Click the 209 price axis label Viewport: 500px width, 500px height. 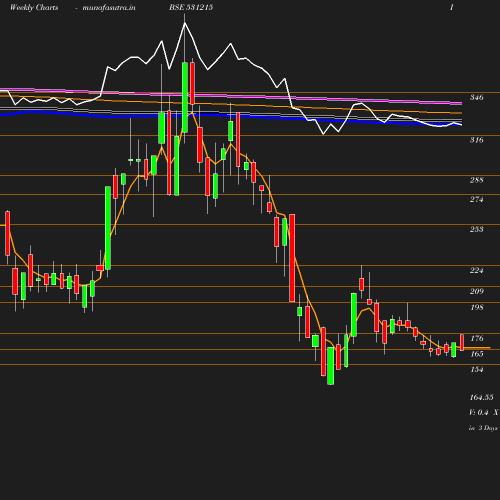click(x=477, y=291)
